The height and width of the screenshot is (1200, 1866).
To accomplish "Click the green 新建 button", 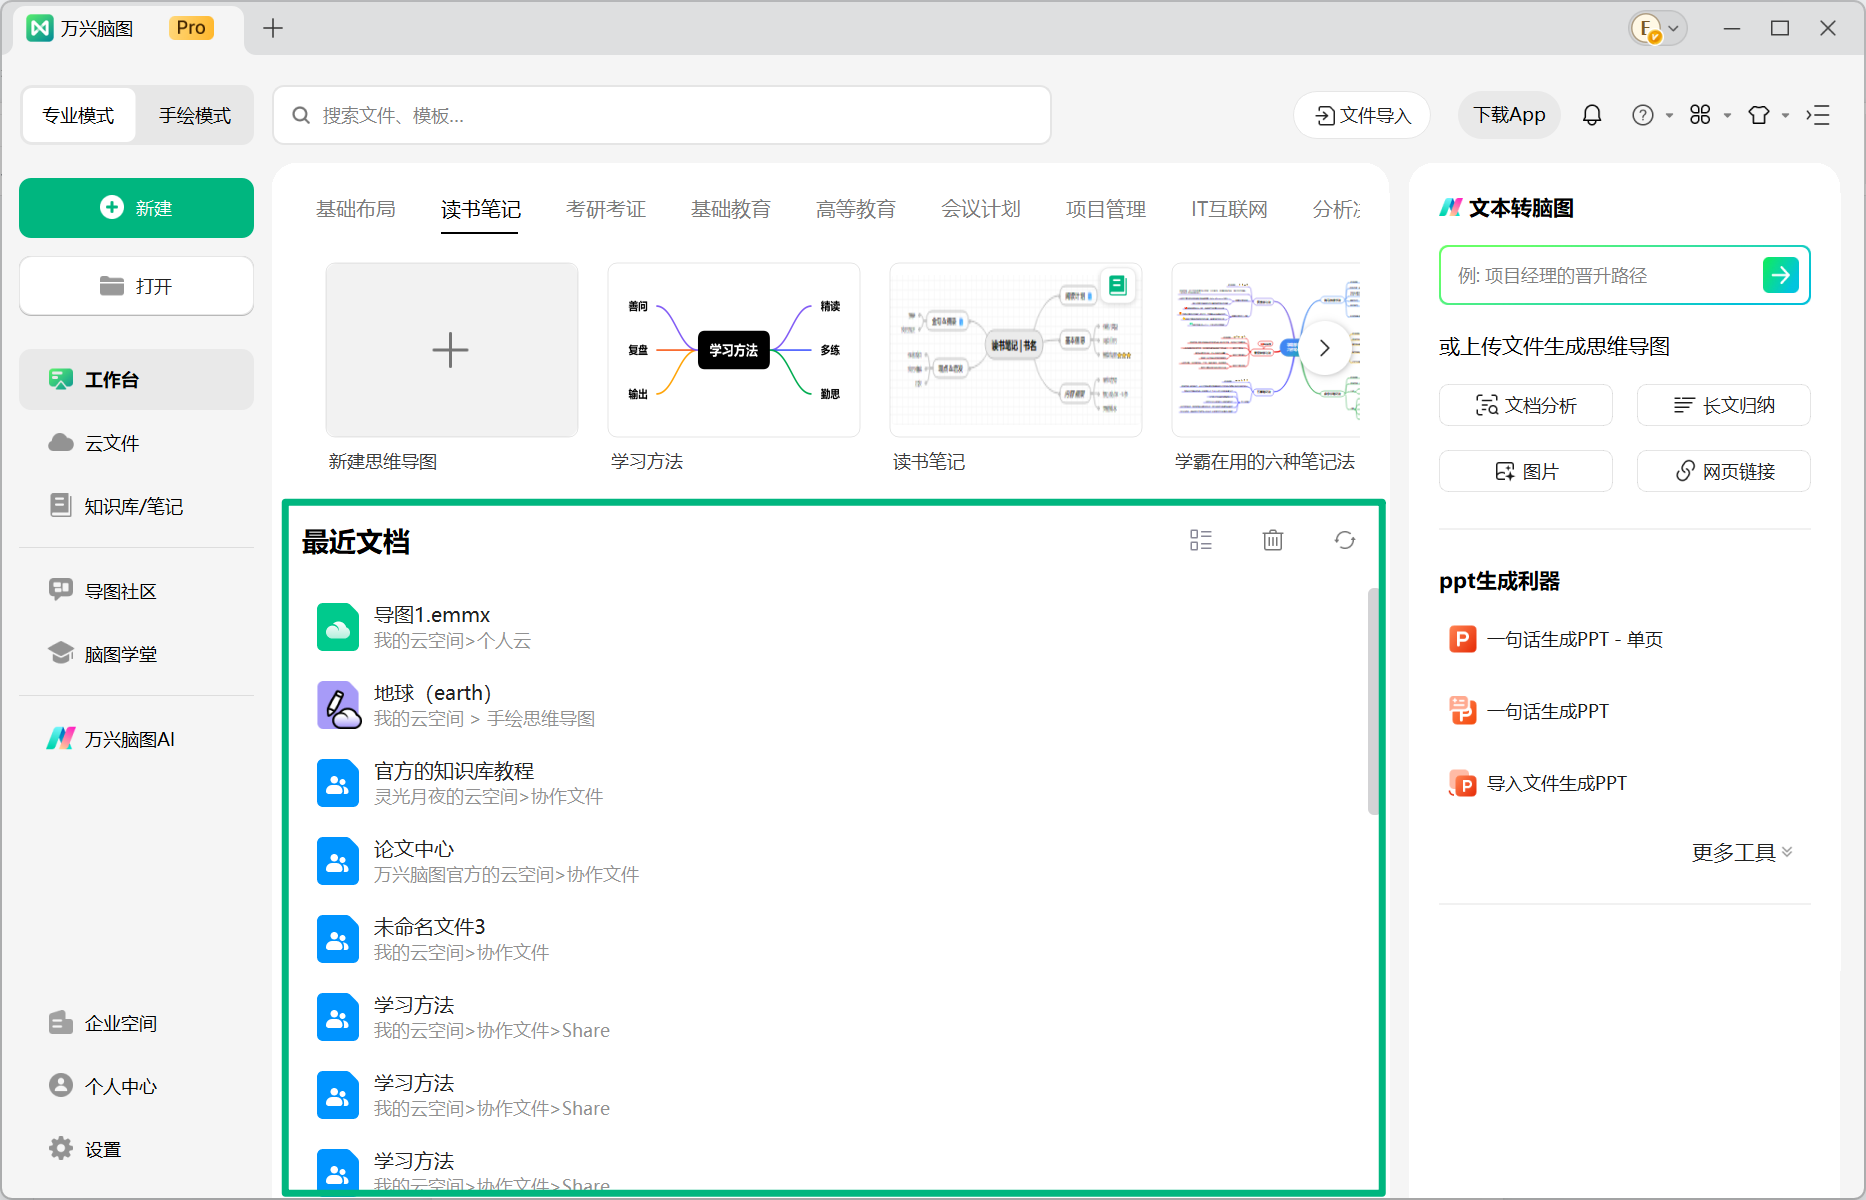I will click(x=136, y=208).
